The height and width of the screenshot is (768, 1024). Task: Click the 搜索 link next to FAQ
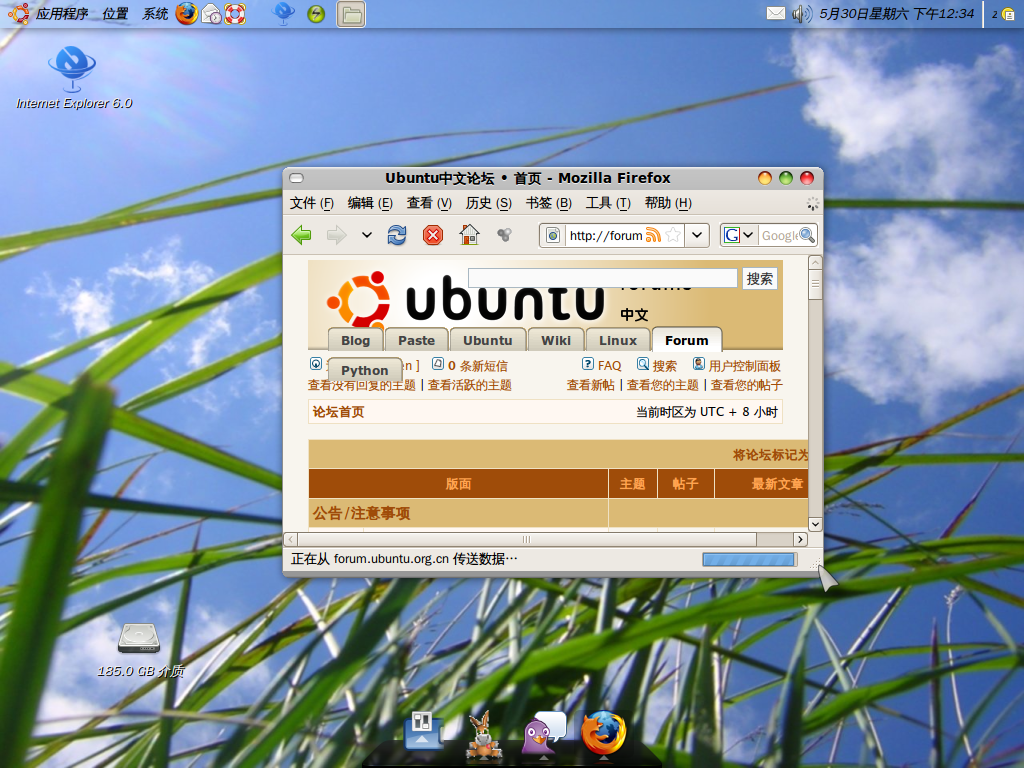click(664, 366)
